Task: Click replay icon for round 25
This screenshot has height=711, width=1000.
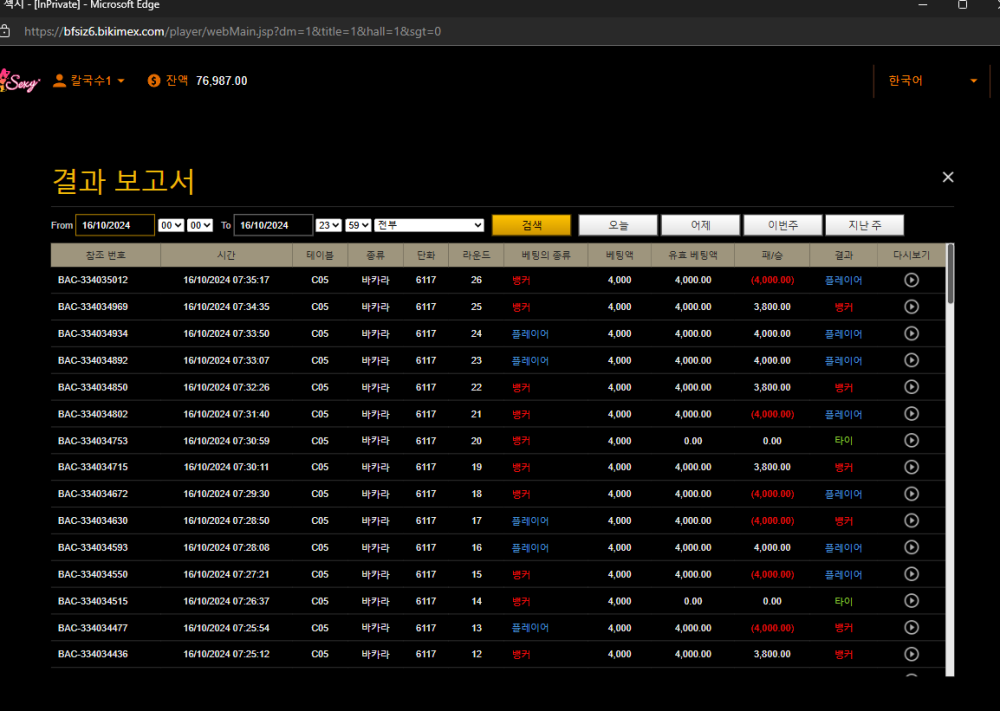Action: [911, 307]
